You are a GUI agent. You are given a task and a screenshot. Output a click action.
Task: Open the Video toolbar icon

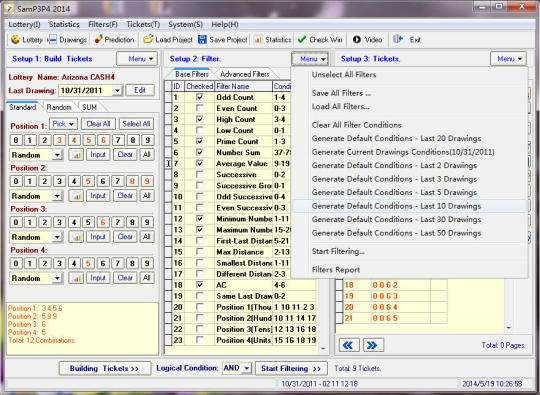pyautogui.click(x=356, y=40)
